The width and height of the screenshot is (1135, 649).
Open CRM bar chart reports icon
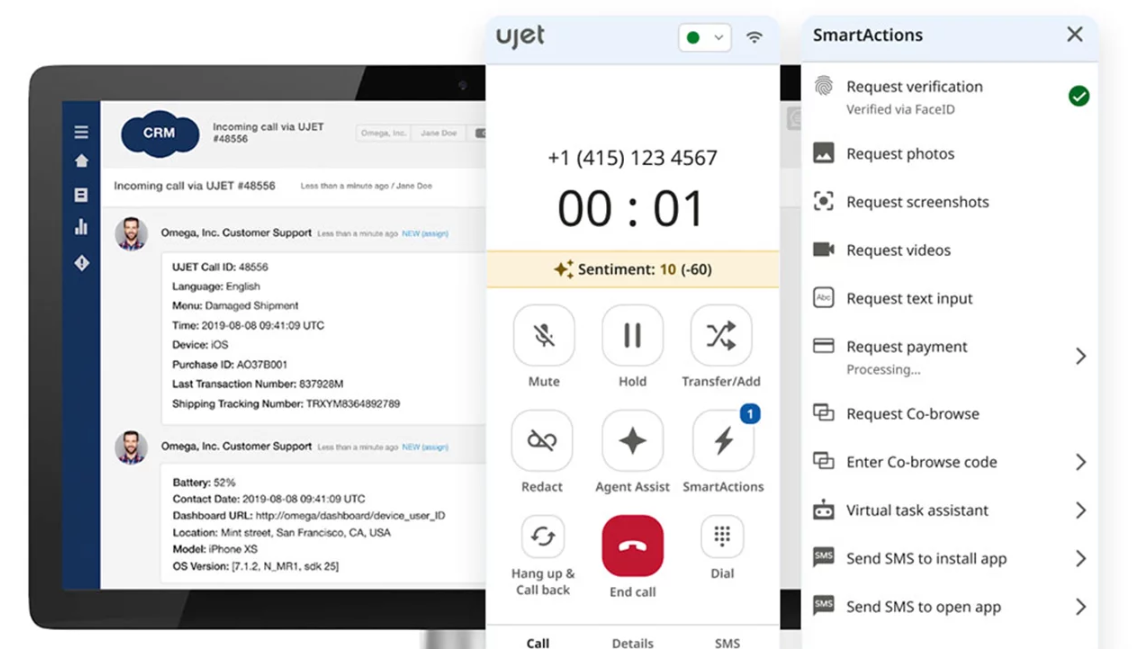[81, 227]
